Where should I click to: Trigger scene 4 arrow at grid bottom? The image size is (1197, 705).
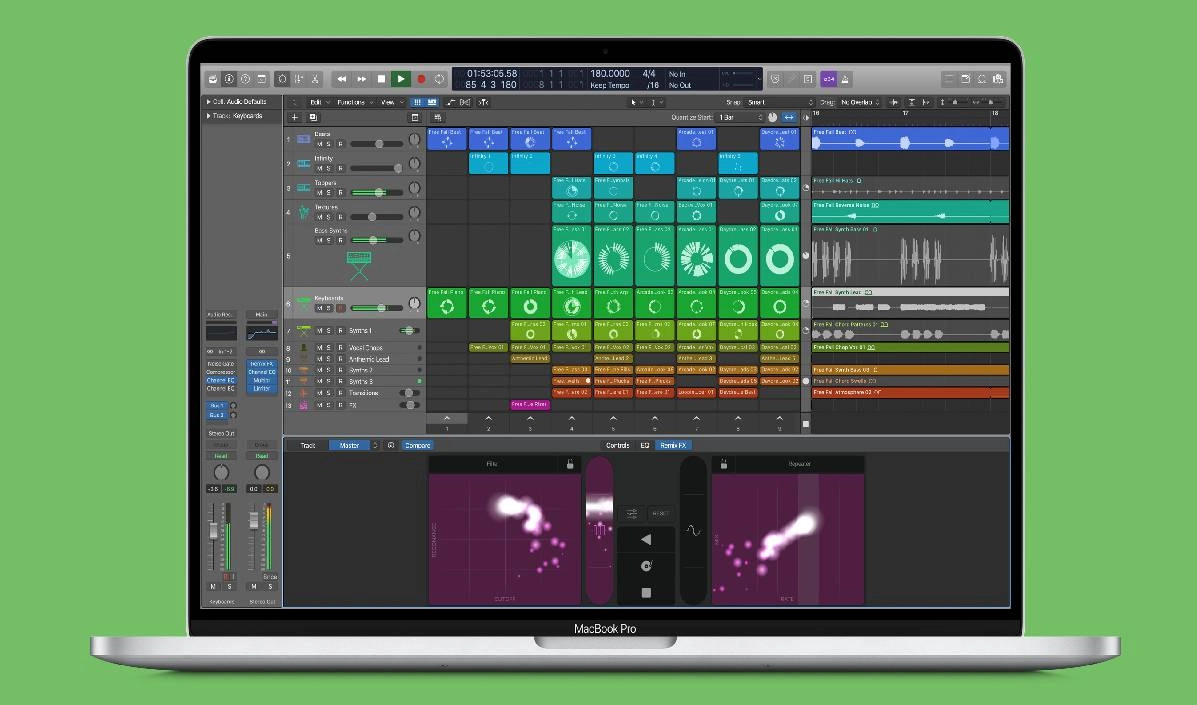(572, 418)
